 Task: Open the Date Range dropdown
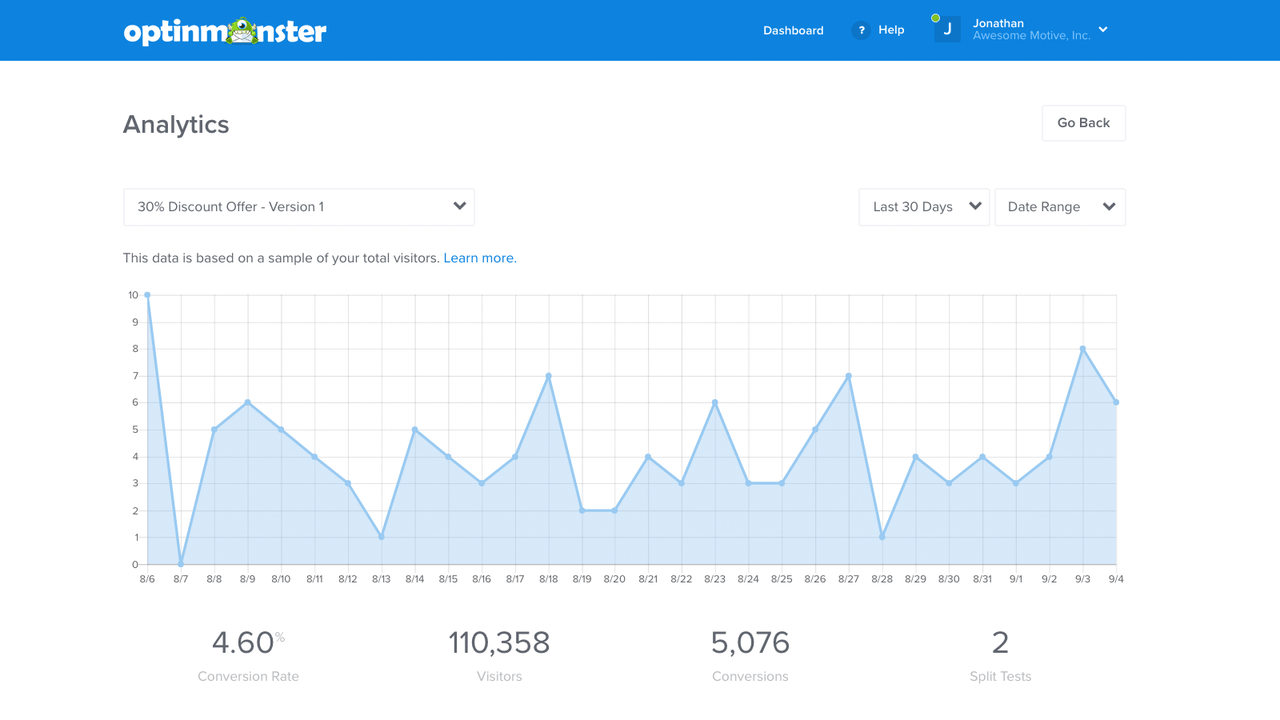click(1060, 207)
